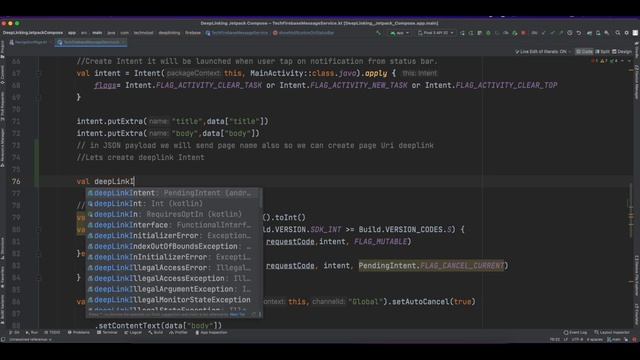Open Build Variants on left tool strip
Image resolution: width=640 pixels, height=360 pixels.
(2, 309)
